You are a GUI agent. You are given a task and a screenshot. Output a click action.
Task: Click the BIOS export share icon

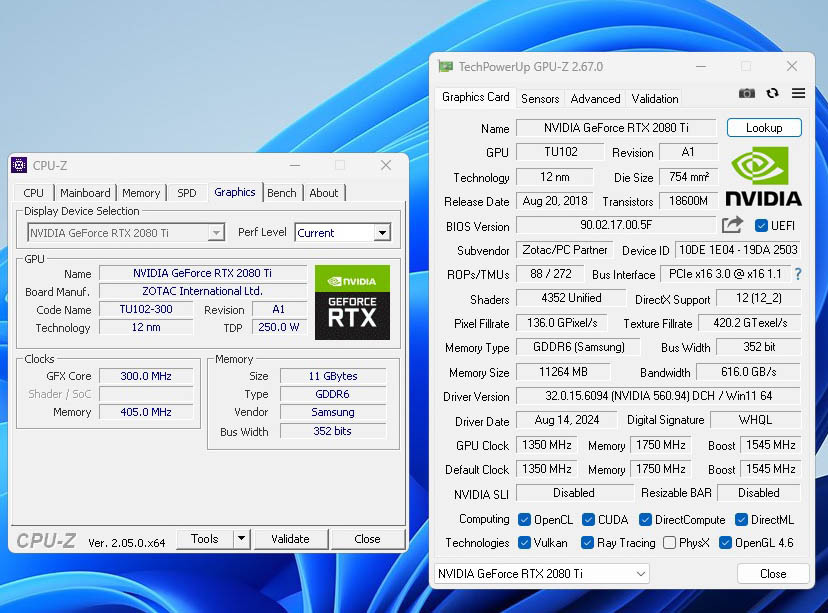tap(733, 225)
